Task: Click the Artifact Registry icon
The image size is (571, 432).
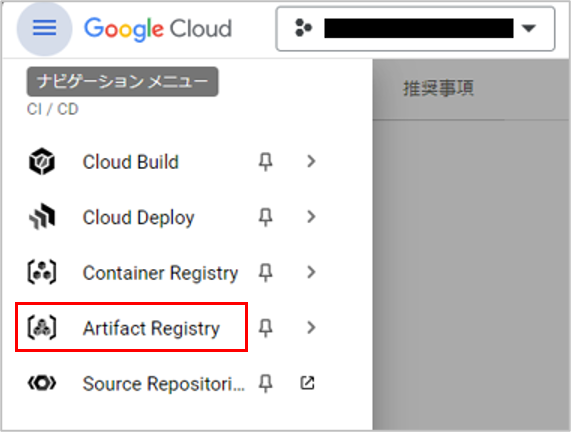Action: (x=42, y=327)
